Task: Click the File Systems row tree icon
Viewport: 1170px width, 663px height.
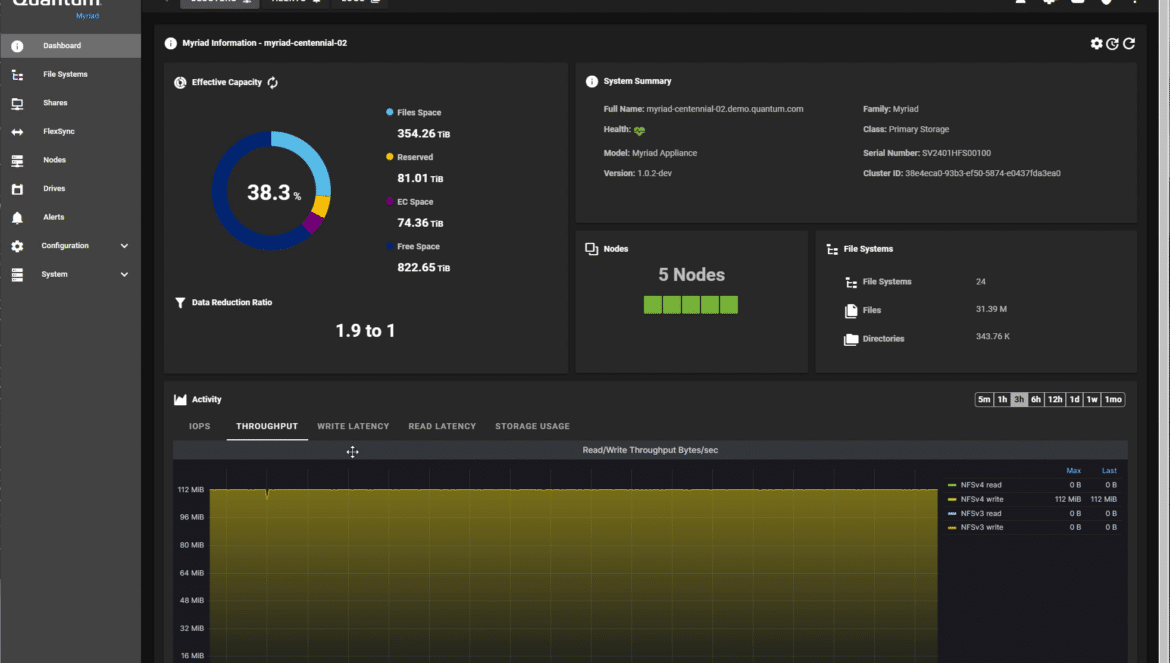Action: [x=851, y=283]
